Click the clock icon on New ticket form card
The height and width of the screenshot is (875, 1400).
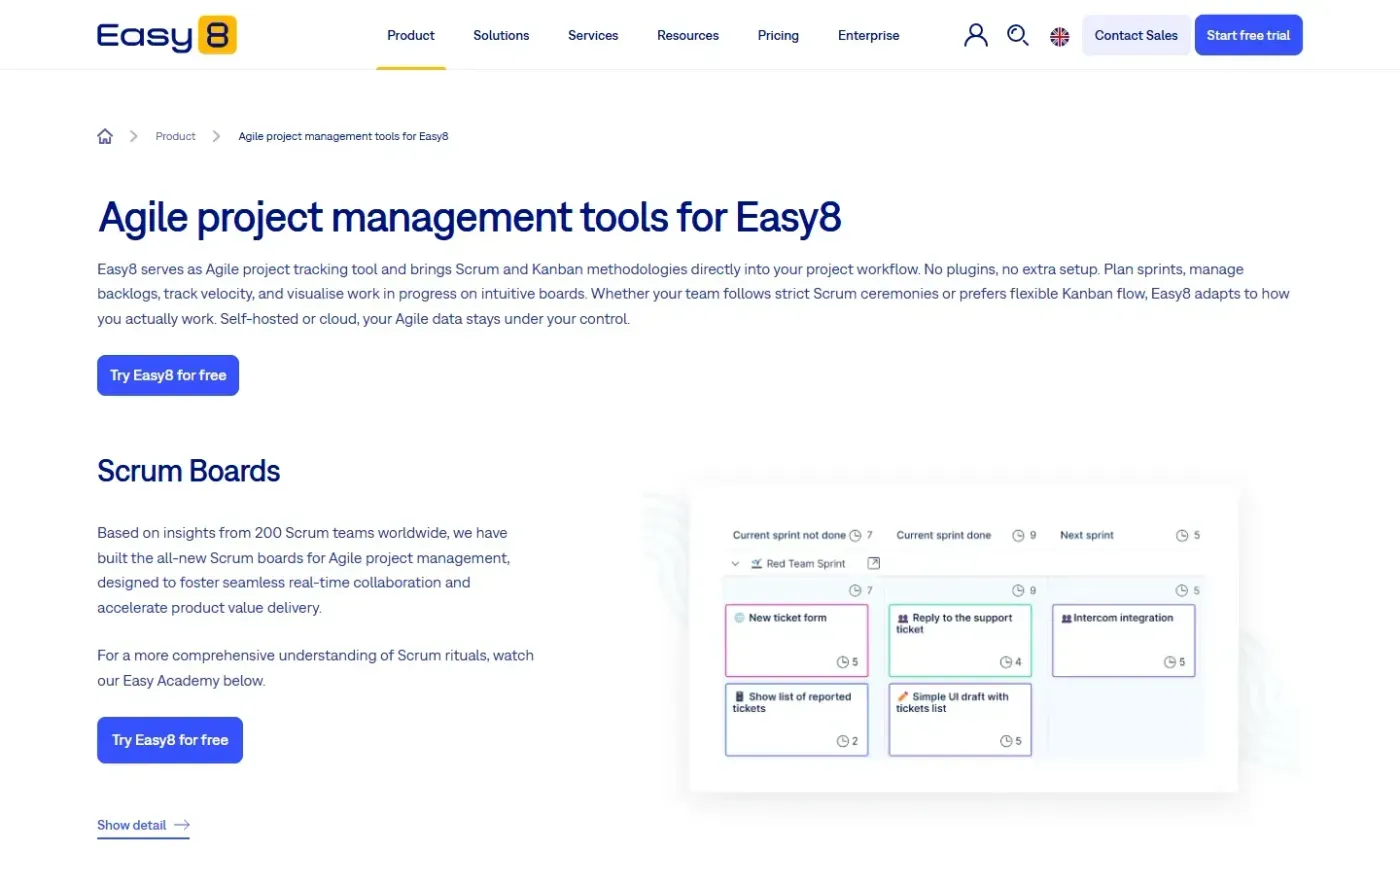tap(842, 662)
